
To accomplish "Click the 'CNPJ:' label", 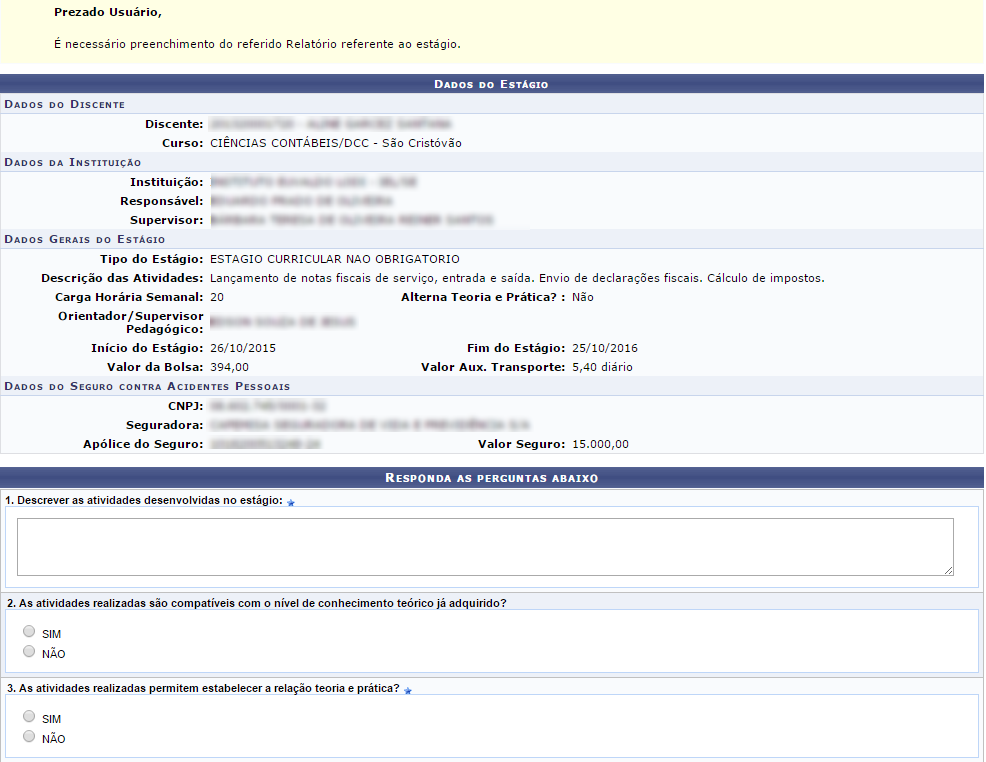I will pos(186,406).
